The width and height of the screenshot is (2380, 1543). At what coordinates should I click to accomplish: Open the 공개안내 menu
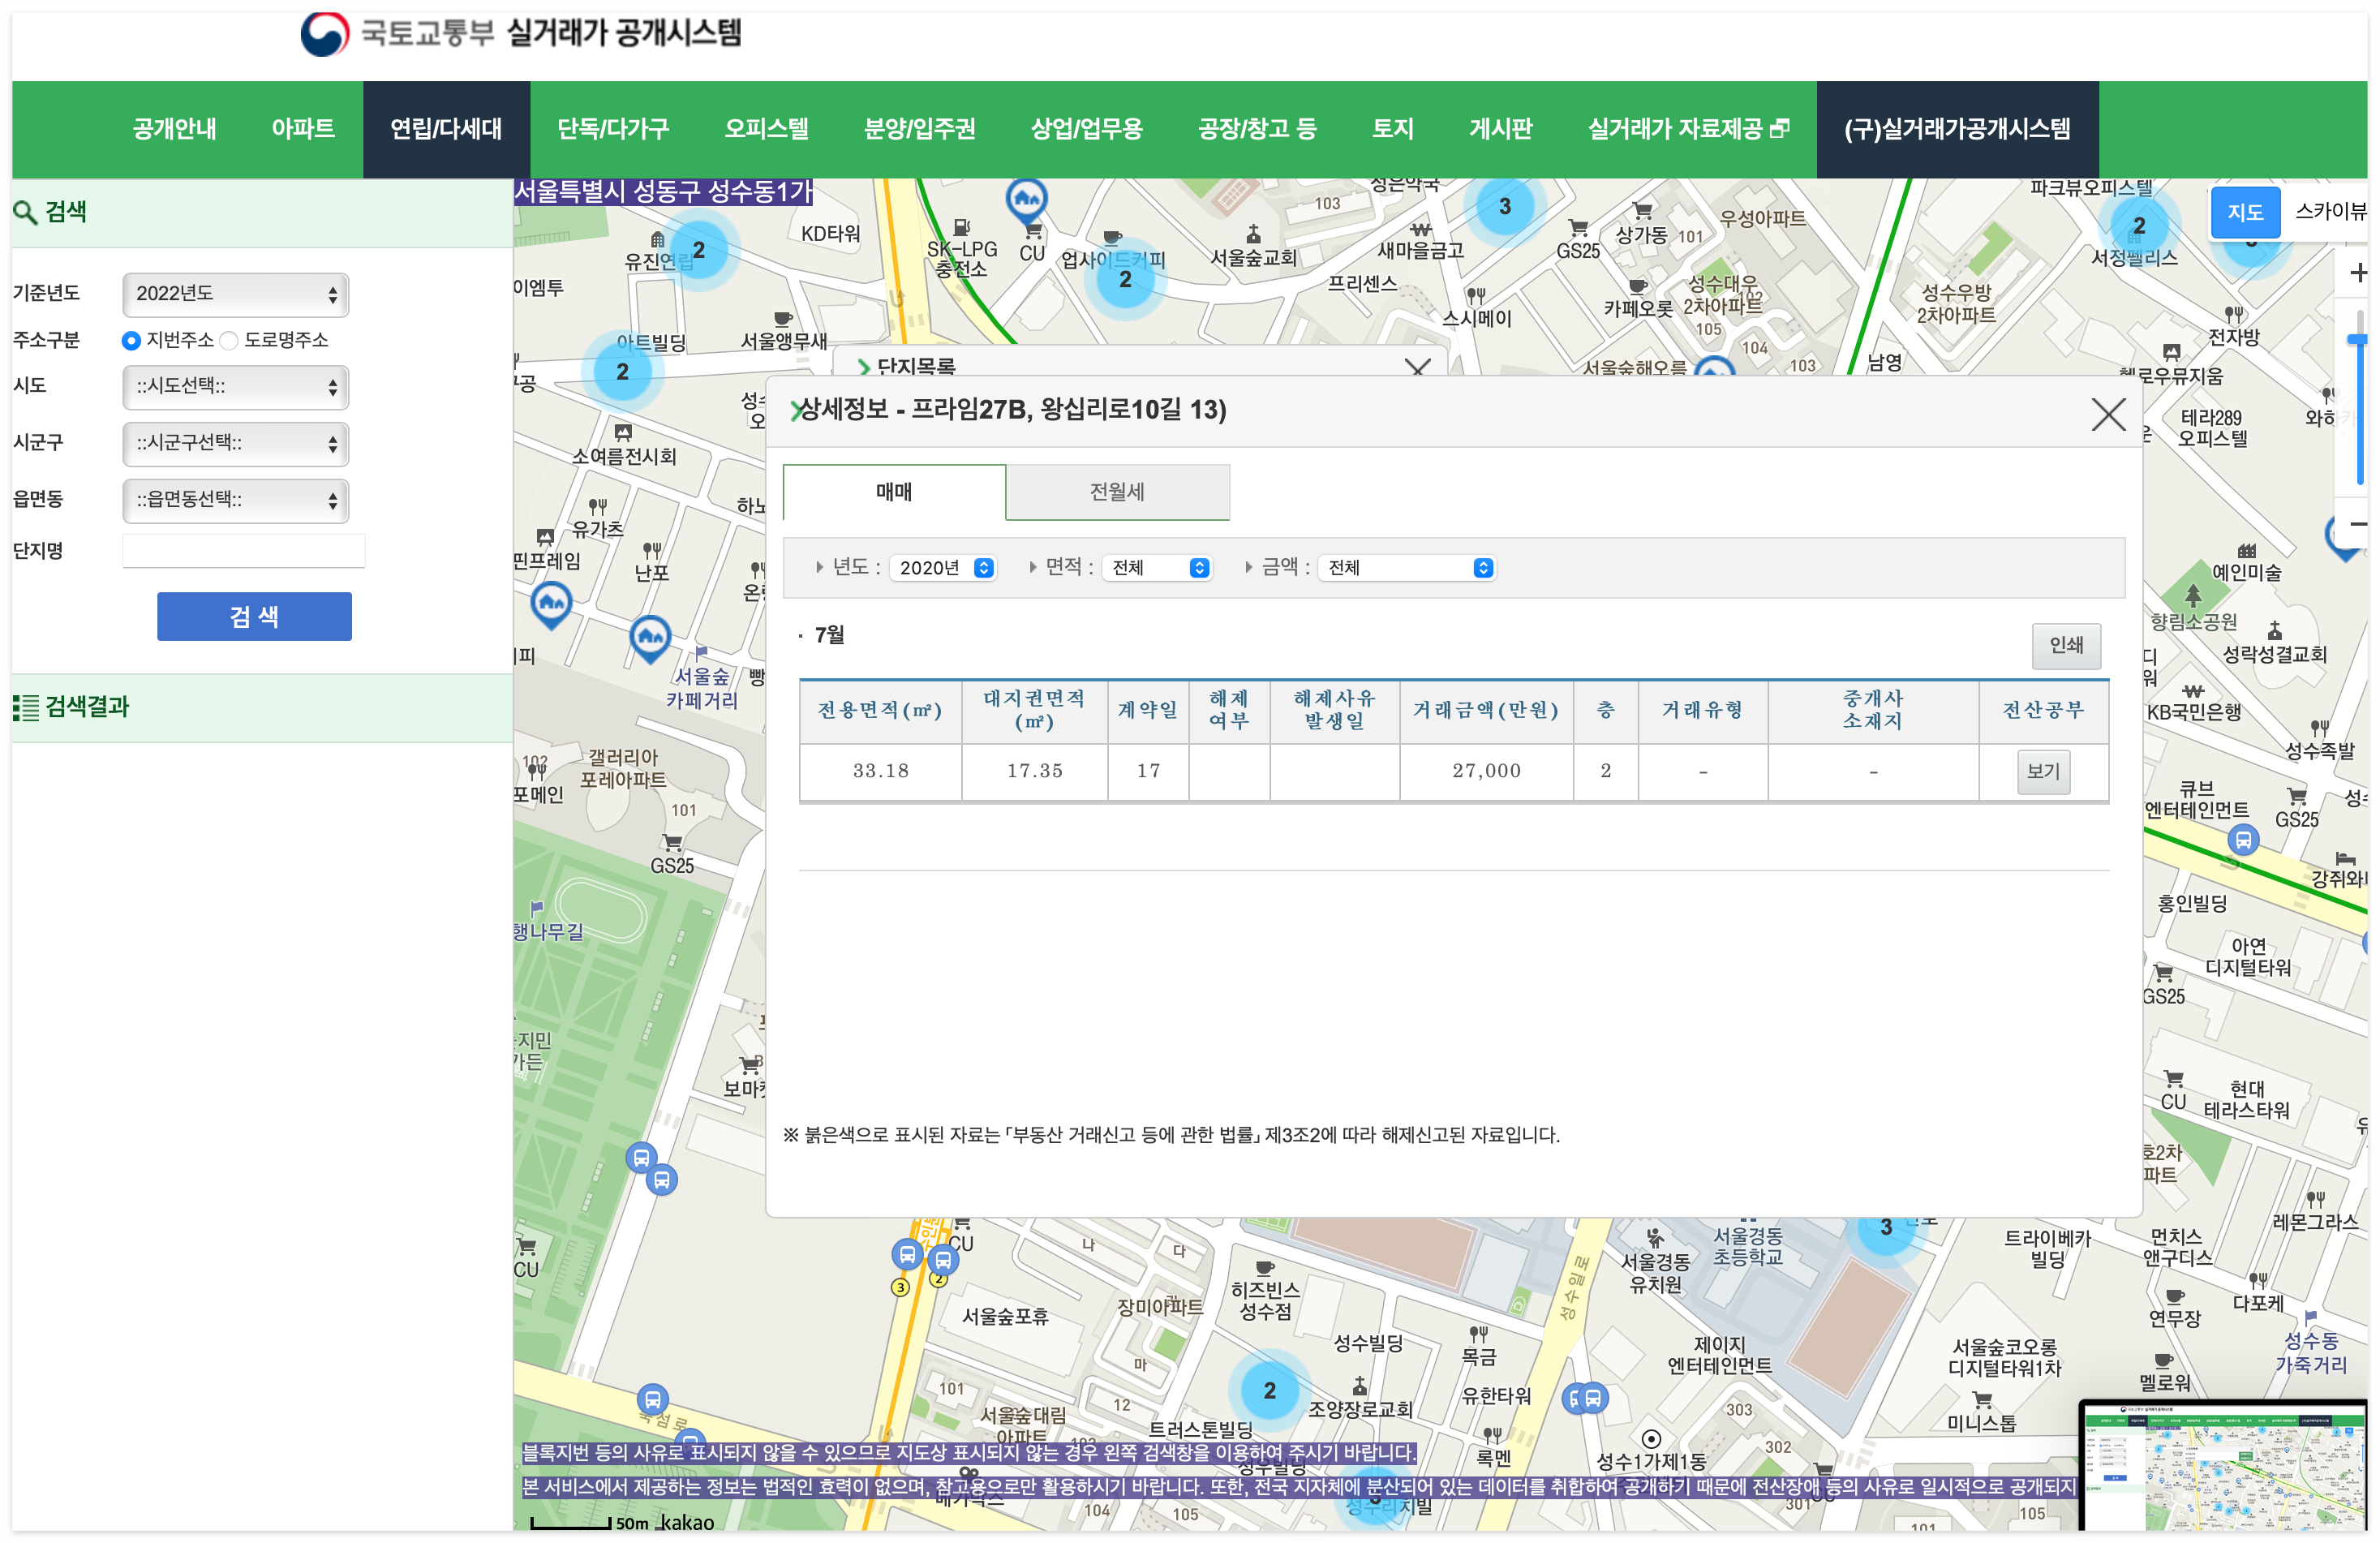[x=174, y=129]
